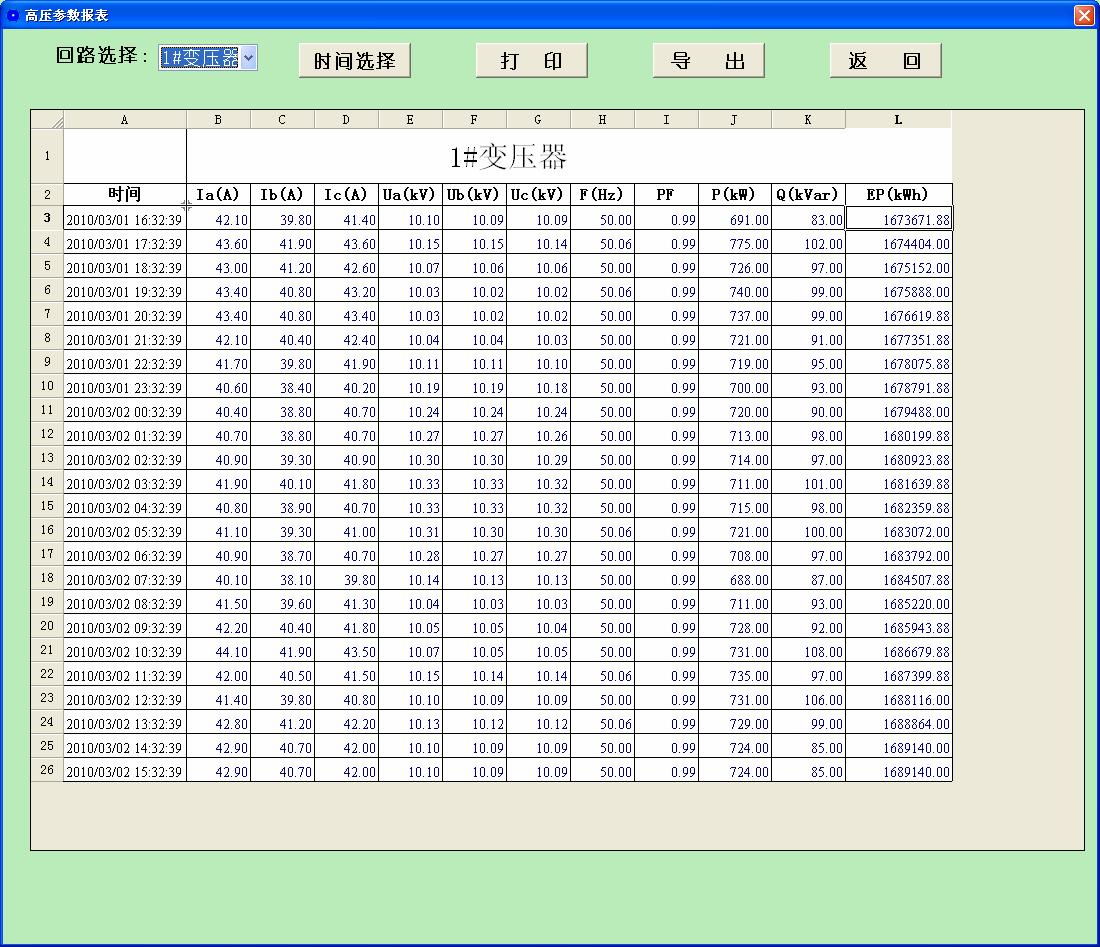Click the 时间 header cell
The image size is (1100, 947).
pyautogui.click(x=125, y=195)
